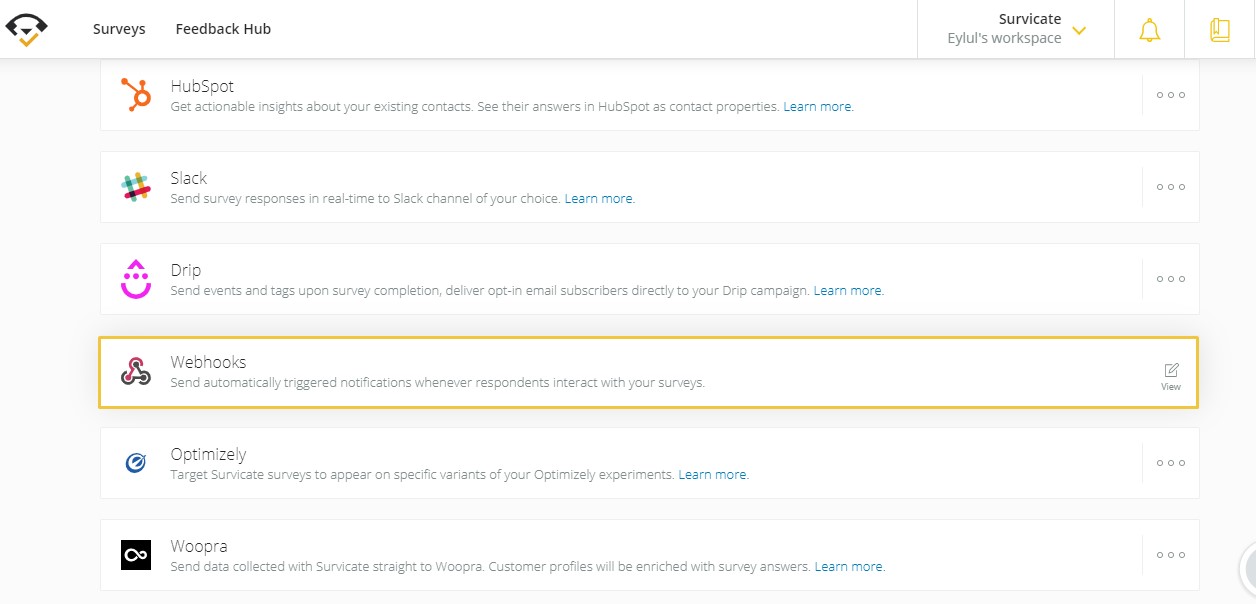Click the Woopra logo icon

(136, 555)
